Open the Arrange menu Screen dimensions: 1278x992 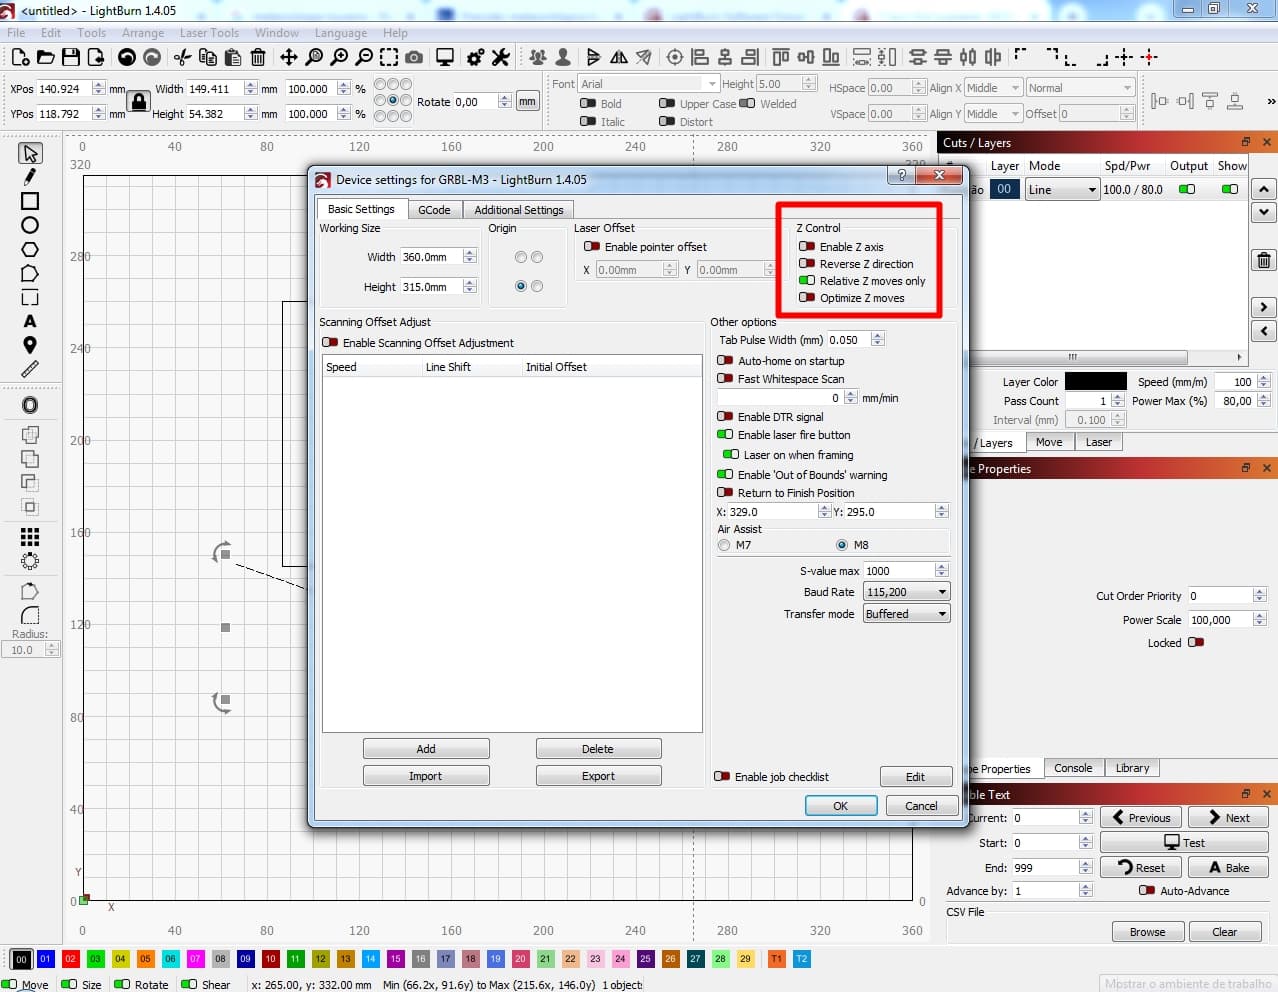coord(143,32)
